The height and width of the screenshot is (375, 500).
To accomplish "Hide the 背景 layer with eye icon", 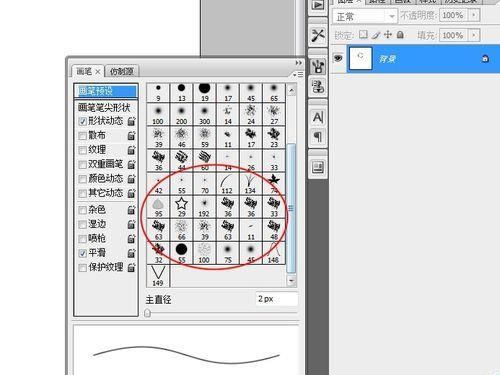I will click(x=338, y=59).
